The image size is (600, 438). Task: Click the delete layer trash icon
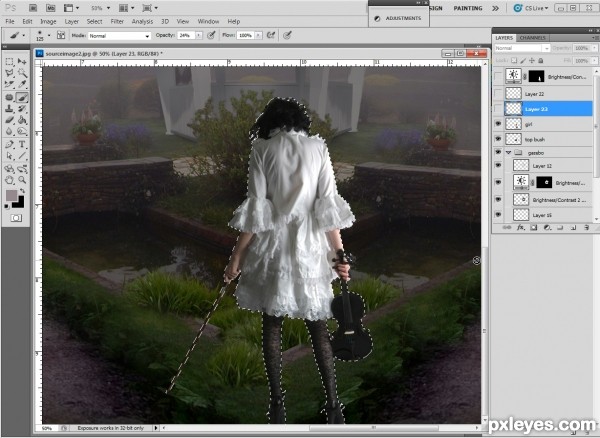587,228
